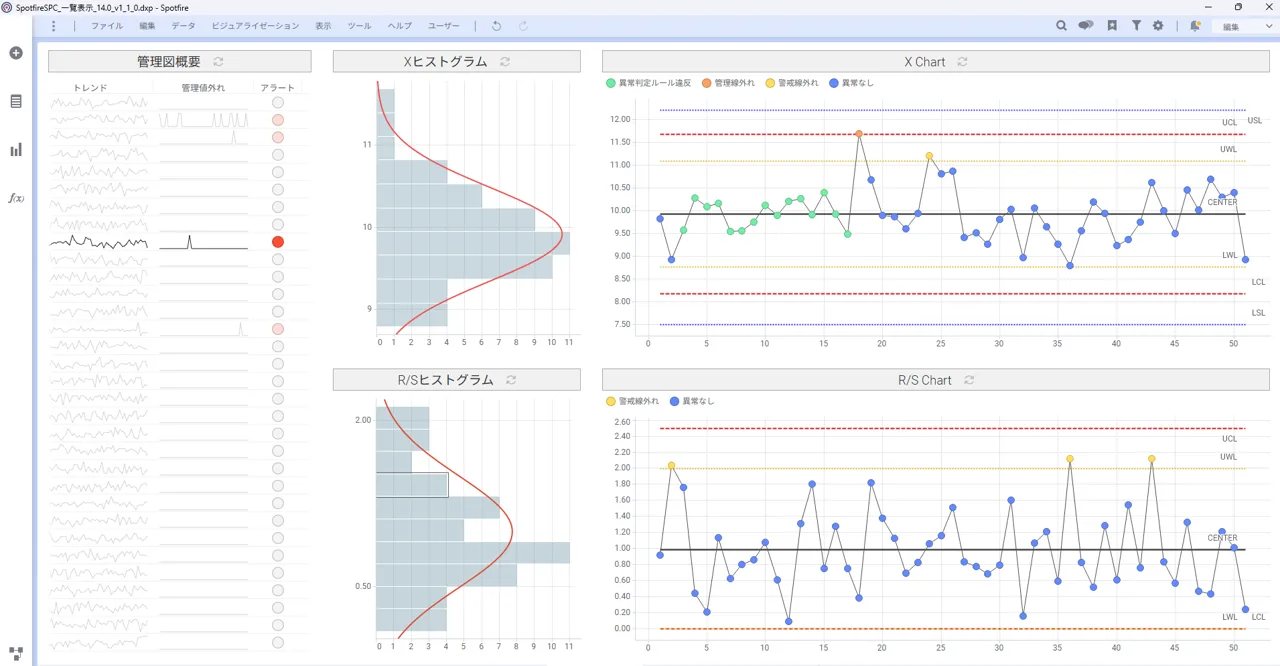Viewport: 1280px width, 666px height.
Task: Open the ヘルプ menu
Action: [400, 26]
